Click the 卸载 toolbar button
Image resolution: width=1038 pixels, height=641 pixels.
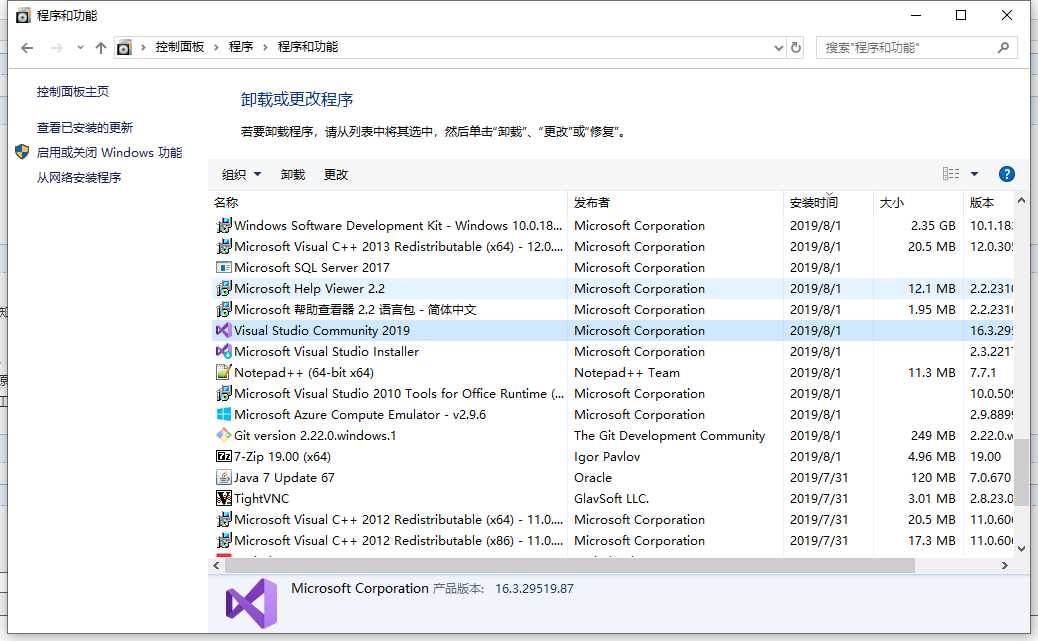(x=293, y=175)
